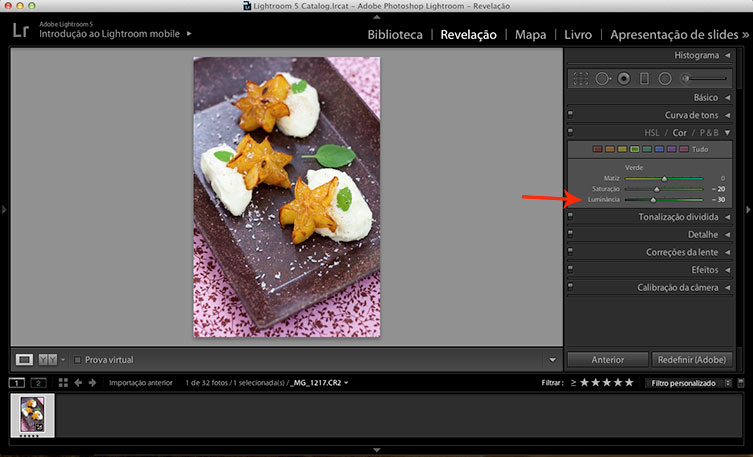
Task: Select the Spot Removal tool
Action: click(602, 78)
